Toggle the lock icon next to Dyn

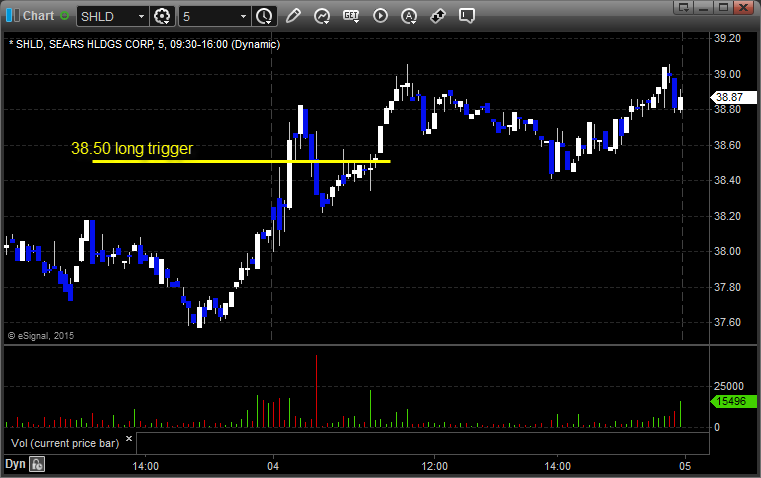(x=37, y=464)
